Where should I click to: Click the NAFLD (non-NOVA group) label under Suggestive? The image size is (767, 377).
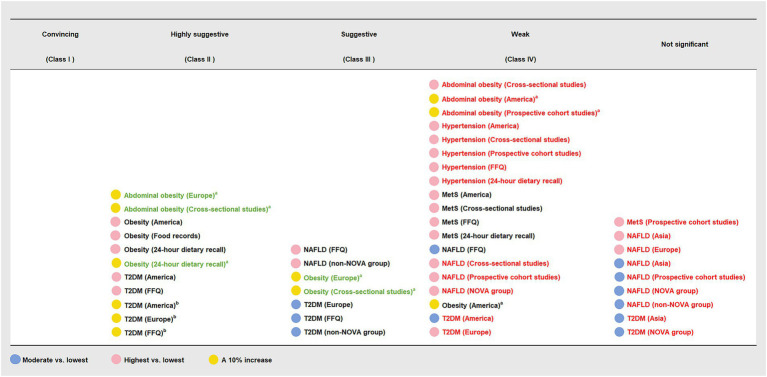coord(346,264)
